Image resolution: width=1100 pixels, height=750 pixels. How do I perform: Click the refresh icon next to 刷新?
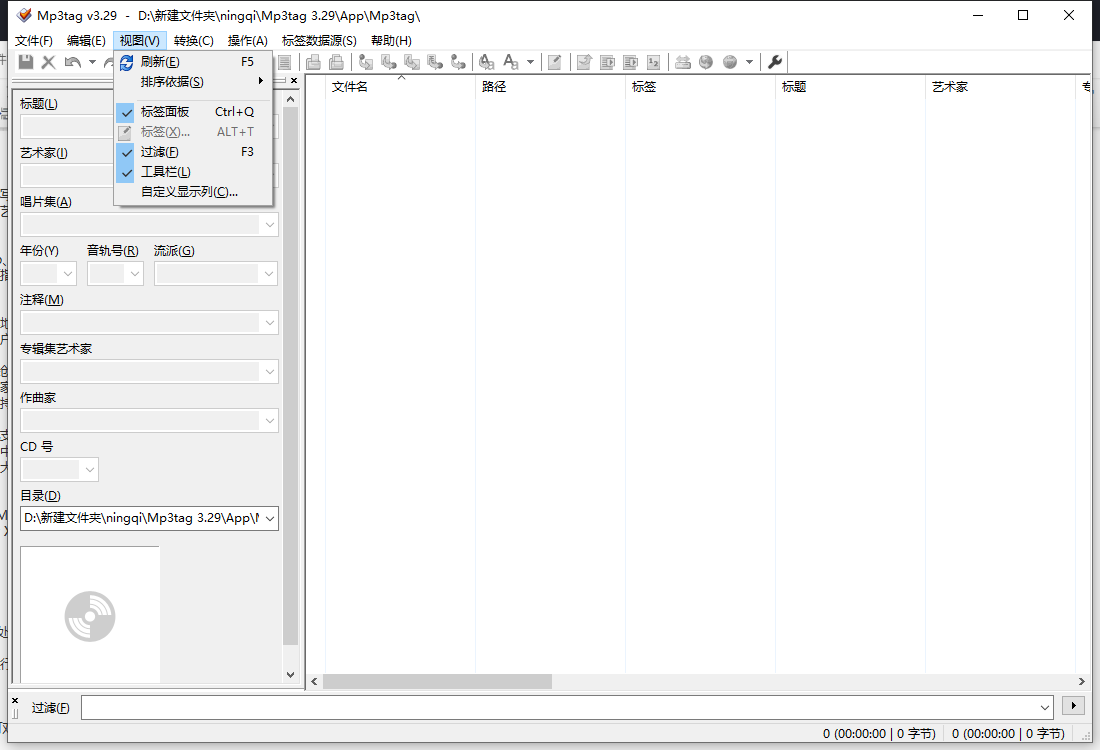coord(126,62)
